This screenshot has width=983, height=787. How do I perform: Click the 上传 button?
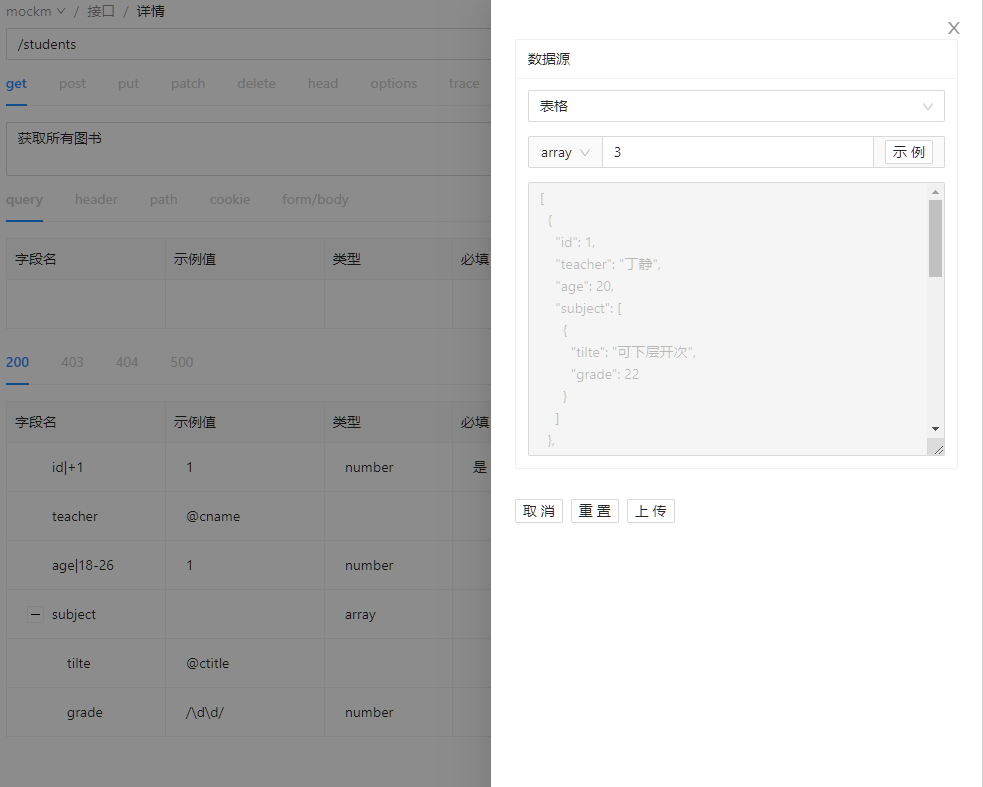coord(651,511)
